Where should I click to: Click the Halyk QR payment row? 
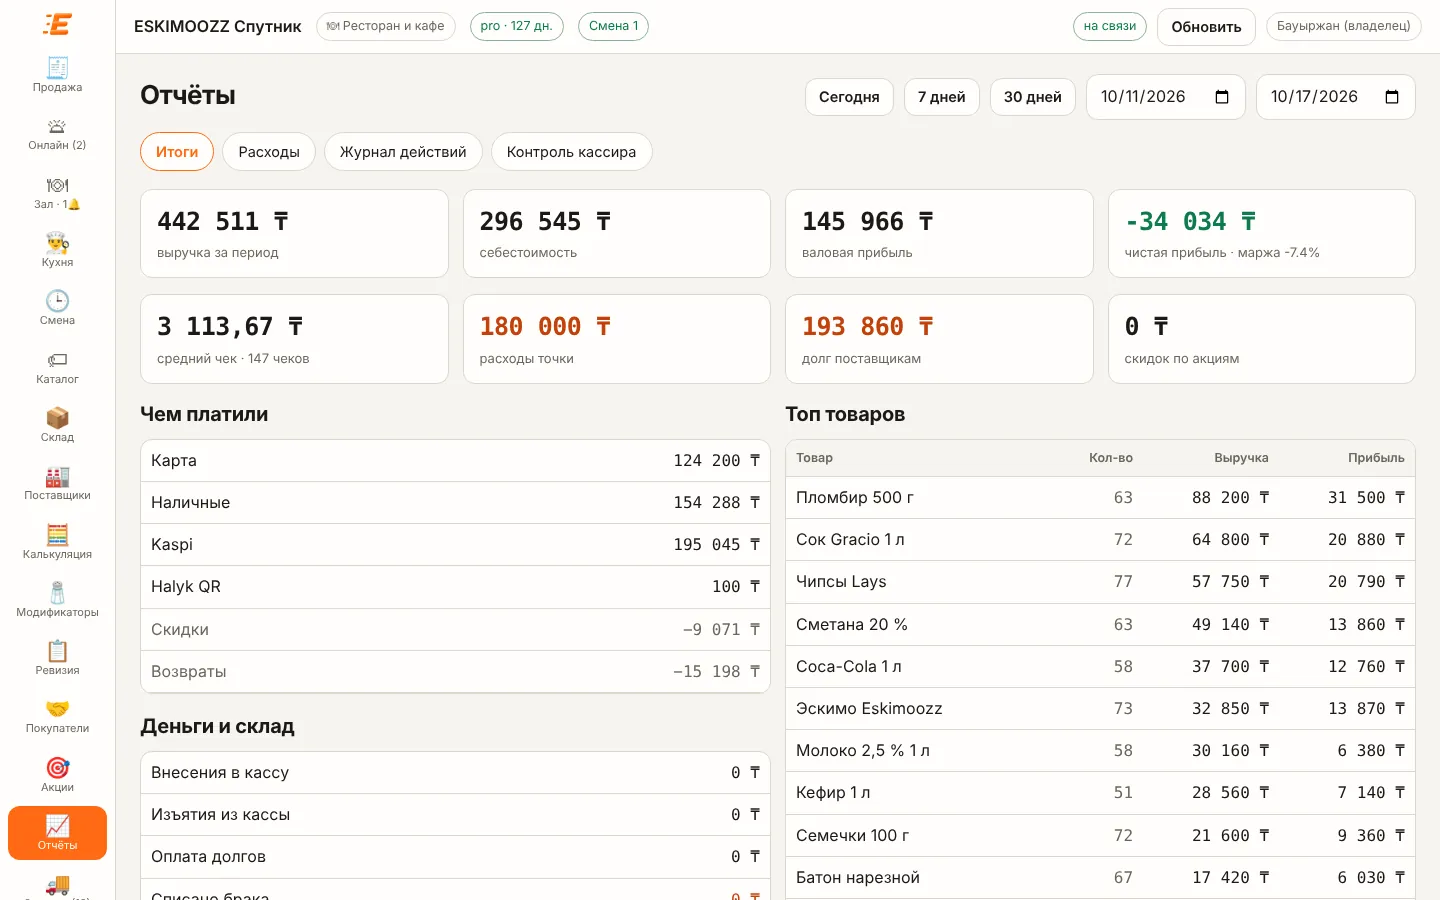tap(455, 586)
